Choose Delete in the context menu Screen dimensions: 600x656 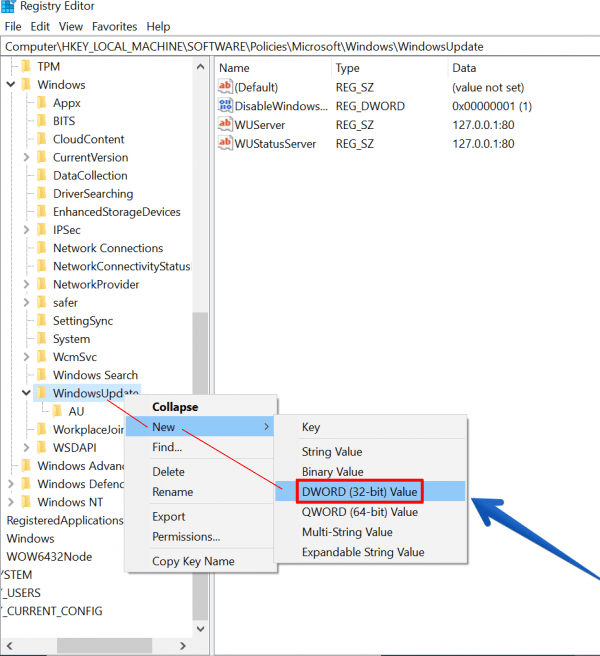[x=201, y=472]
